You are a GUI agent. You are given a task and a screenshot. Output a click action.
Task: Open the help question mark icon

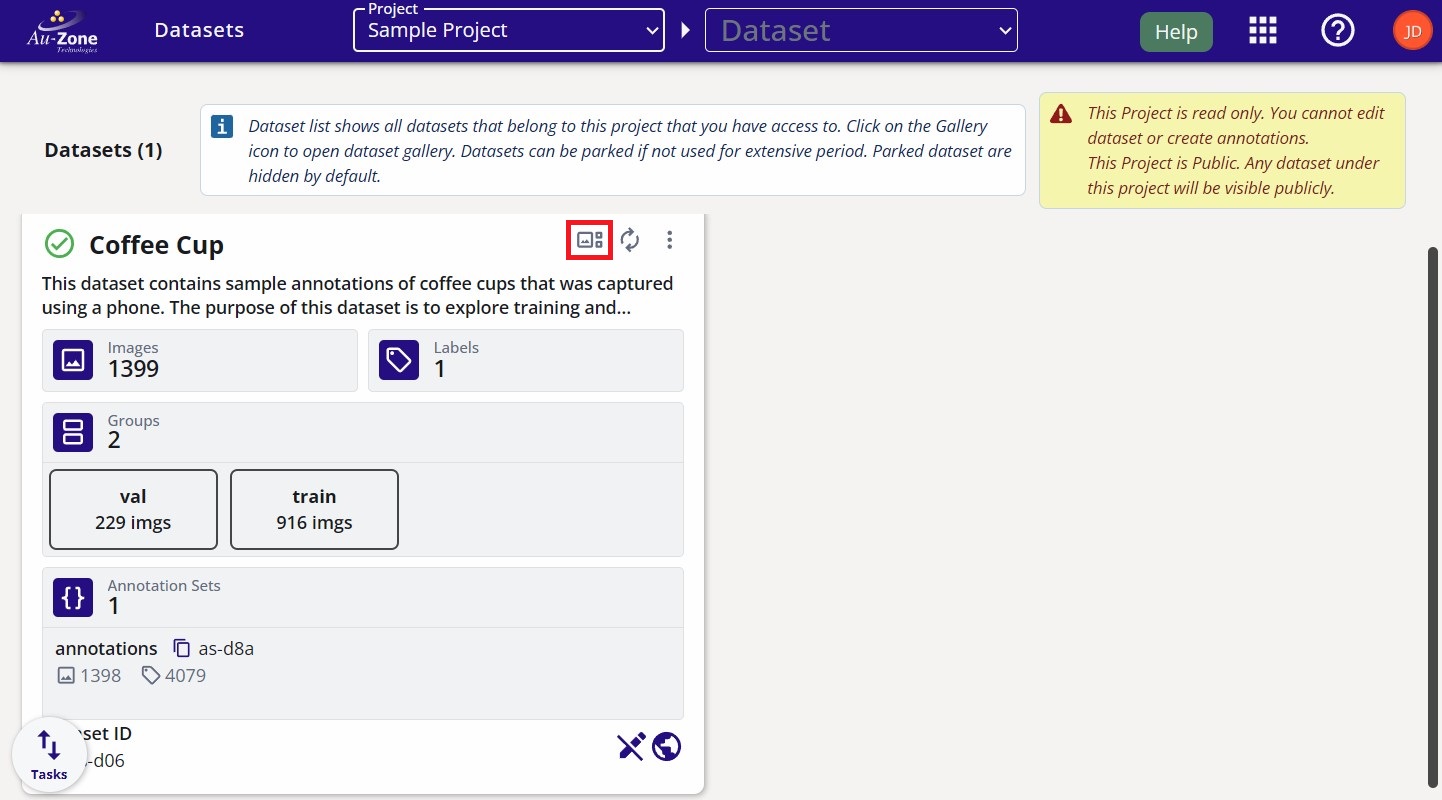pos(1338,30)
